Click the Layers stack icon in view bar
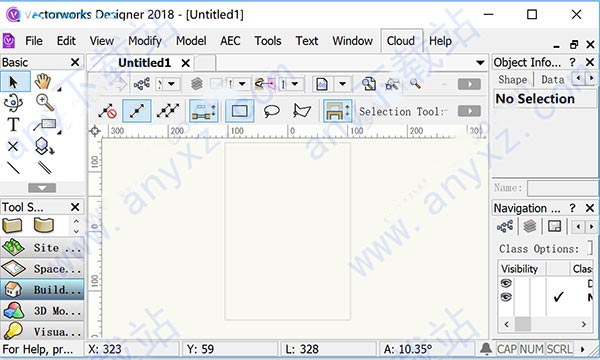This screenshot has width=600, height=360. (x=197, y=84)
